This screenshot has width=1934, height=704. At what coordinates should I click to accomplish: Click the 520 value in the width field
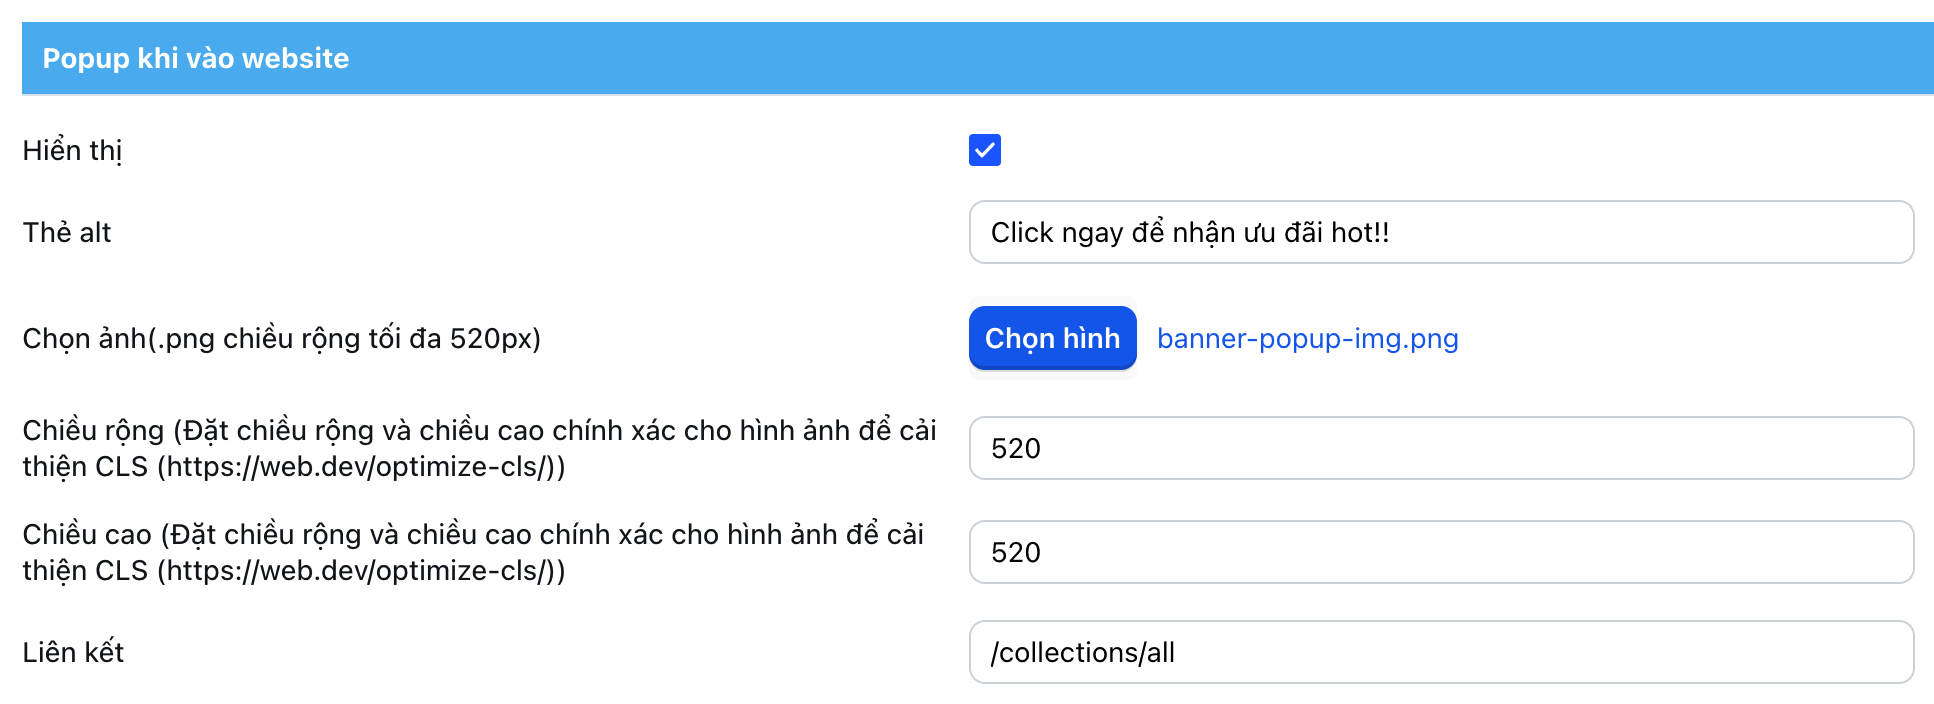[x=1015, y=449]
